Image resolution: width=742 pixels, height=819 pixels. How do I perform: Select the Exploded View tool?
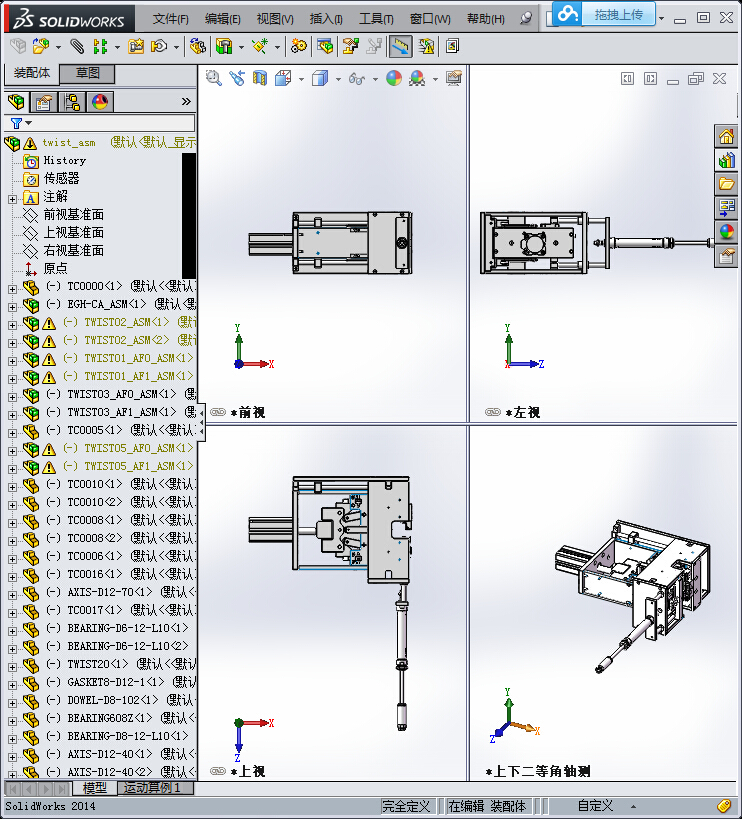point(350,46)
